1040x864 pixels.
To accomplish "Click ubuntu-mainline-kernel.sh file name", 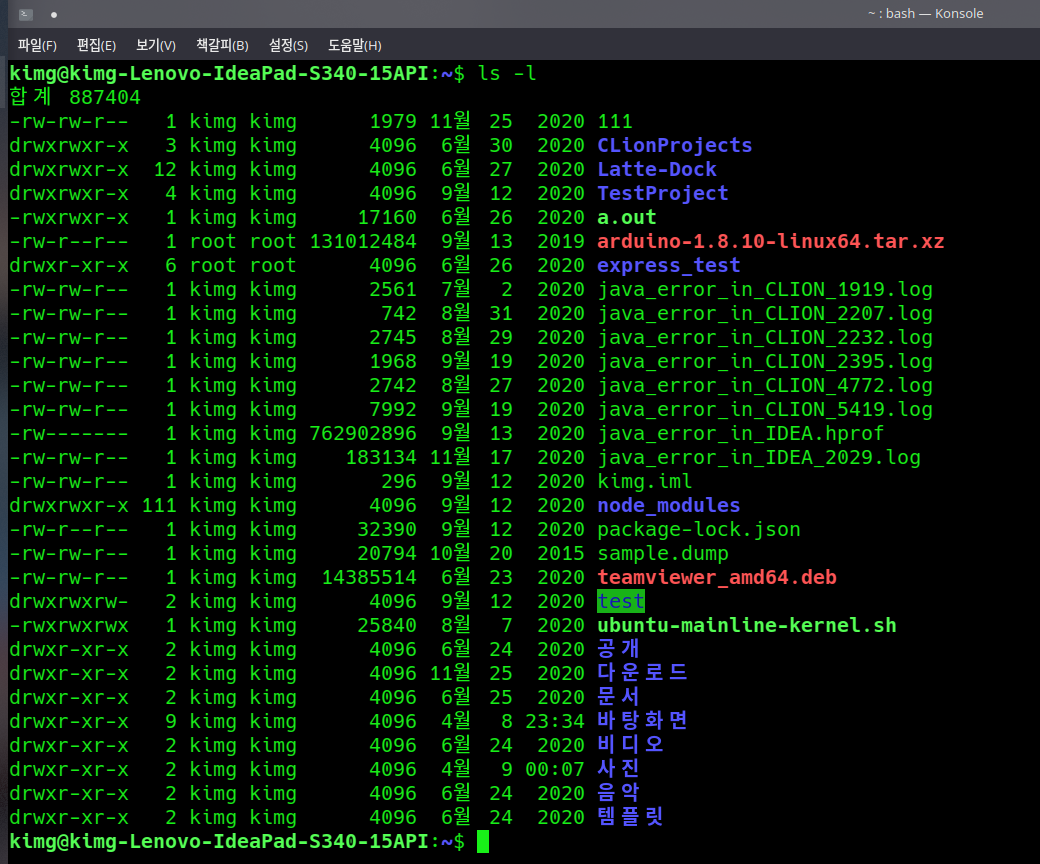I will point(747,625).
